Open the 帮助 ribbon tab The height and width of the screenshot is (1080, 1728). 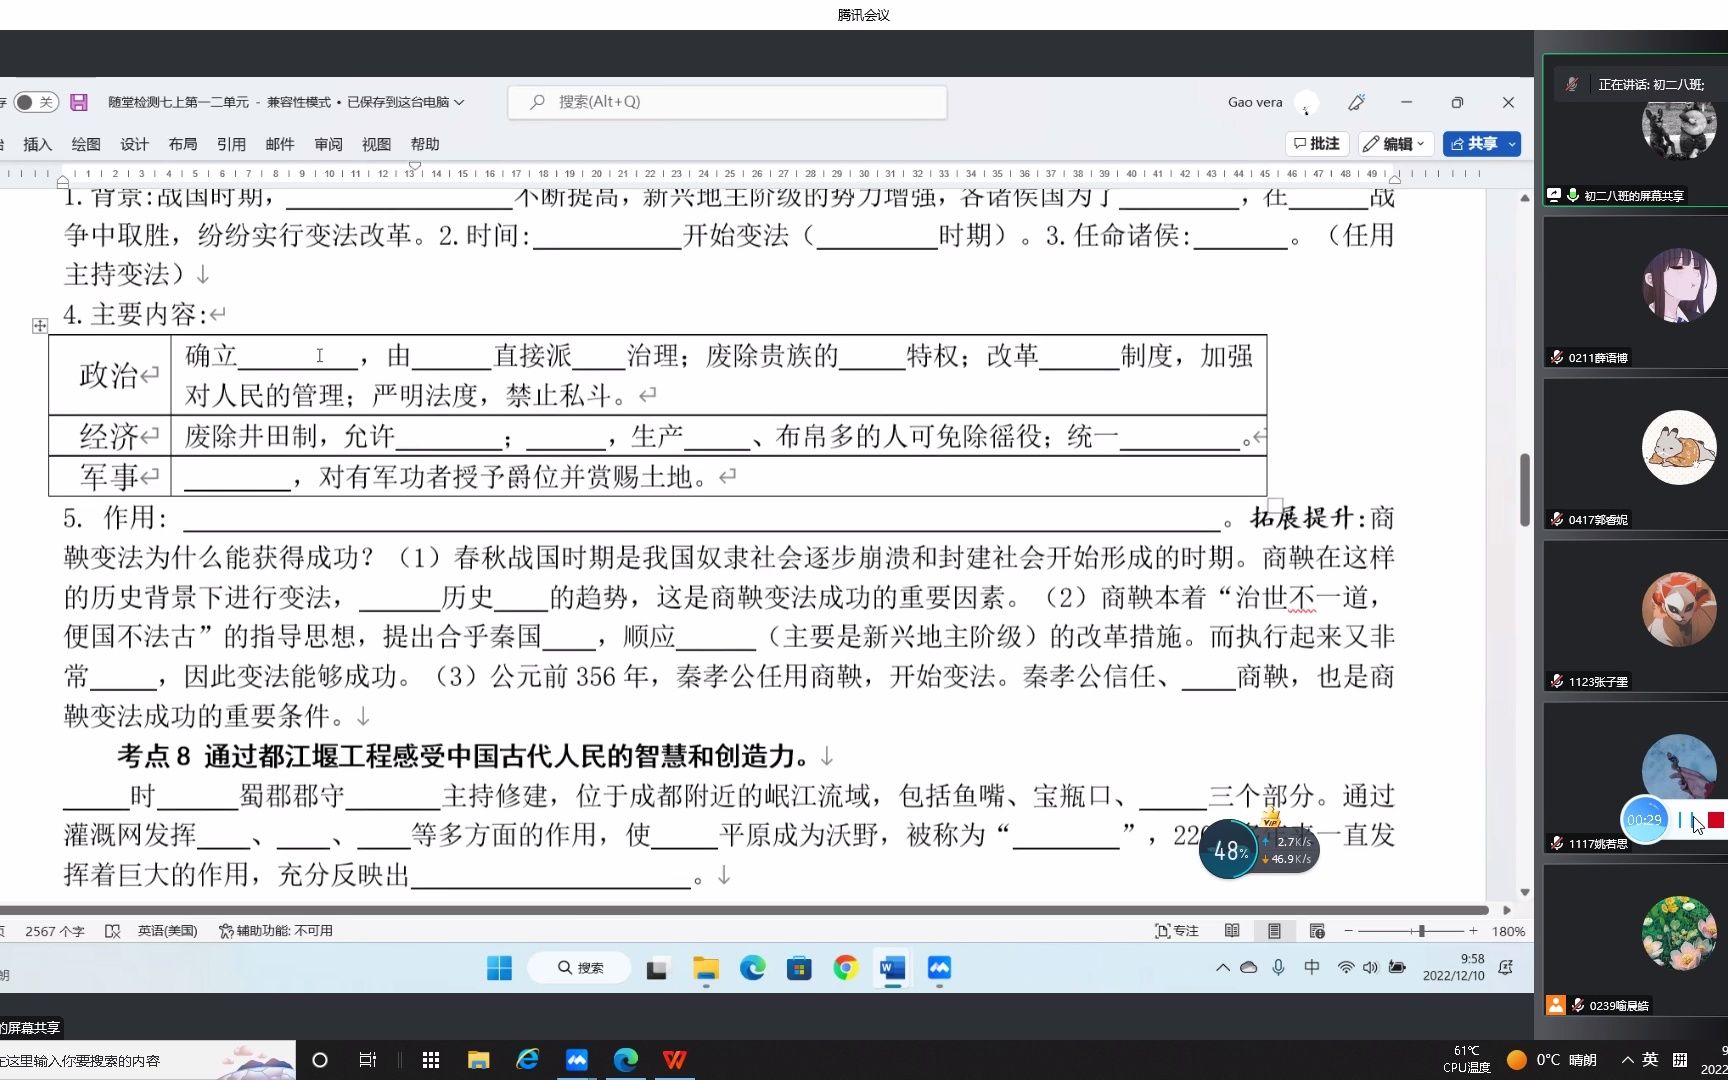tap(425, 144)
